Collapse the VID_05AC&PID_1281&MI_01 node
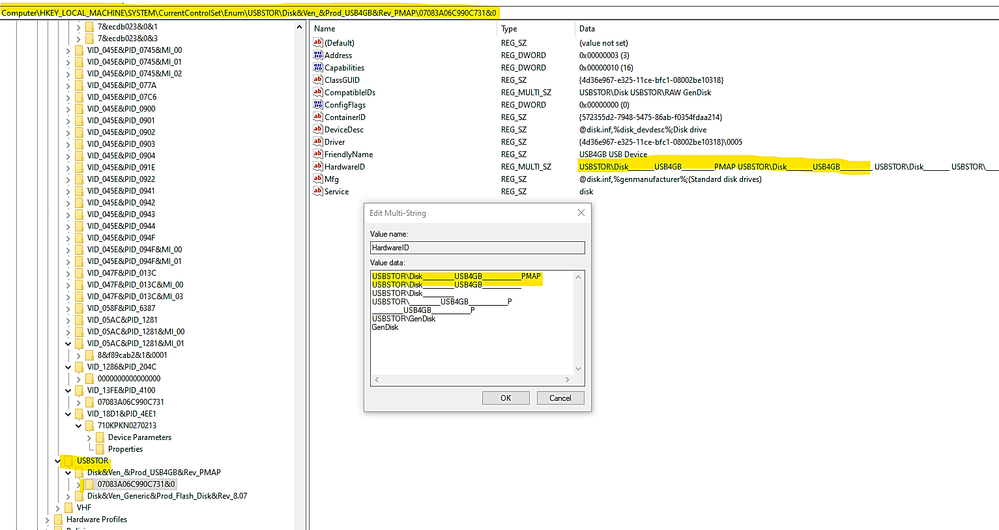This screenshot has height=530, width=999. point(68,343)
